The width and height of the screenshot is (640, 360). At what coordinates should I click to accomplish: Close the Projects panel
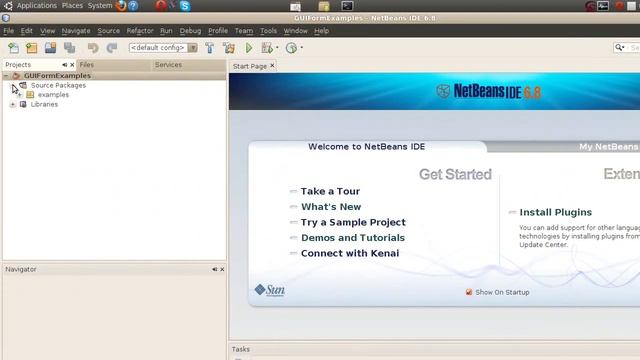pyautogui.click(x=72, y=65)
